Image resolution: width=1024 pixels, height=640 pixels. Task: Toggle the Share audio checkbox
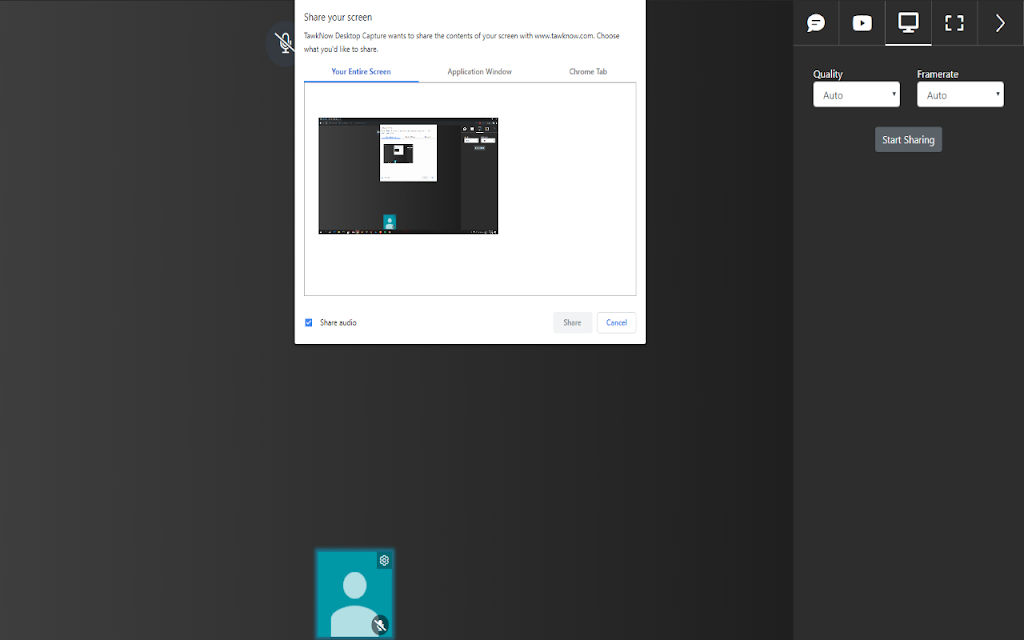point(309,323)
